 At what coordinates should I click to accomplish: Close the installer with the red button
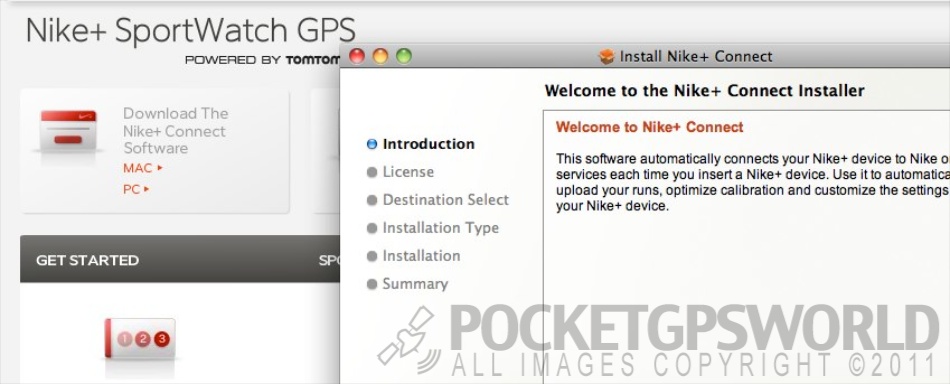(x=357, y=56)
